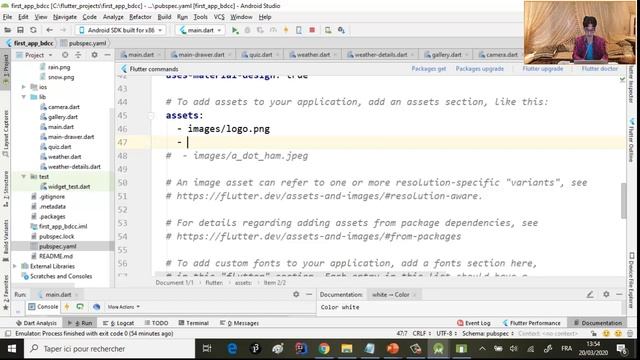Image resolution: width=640 pixels, height=360 pixels.
Task: Open the Event Log button
Action: tap(473, 323)
